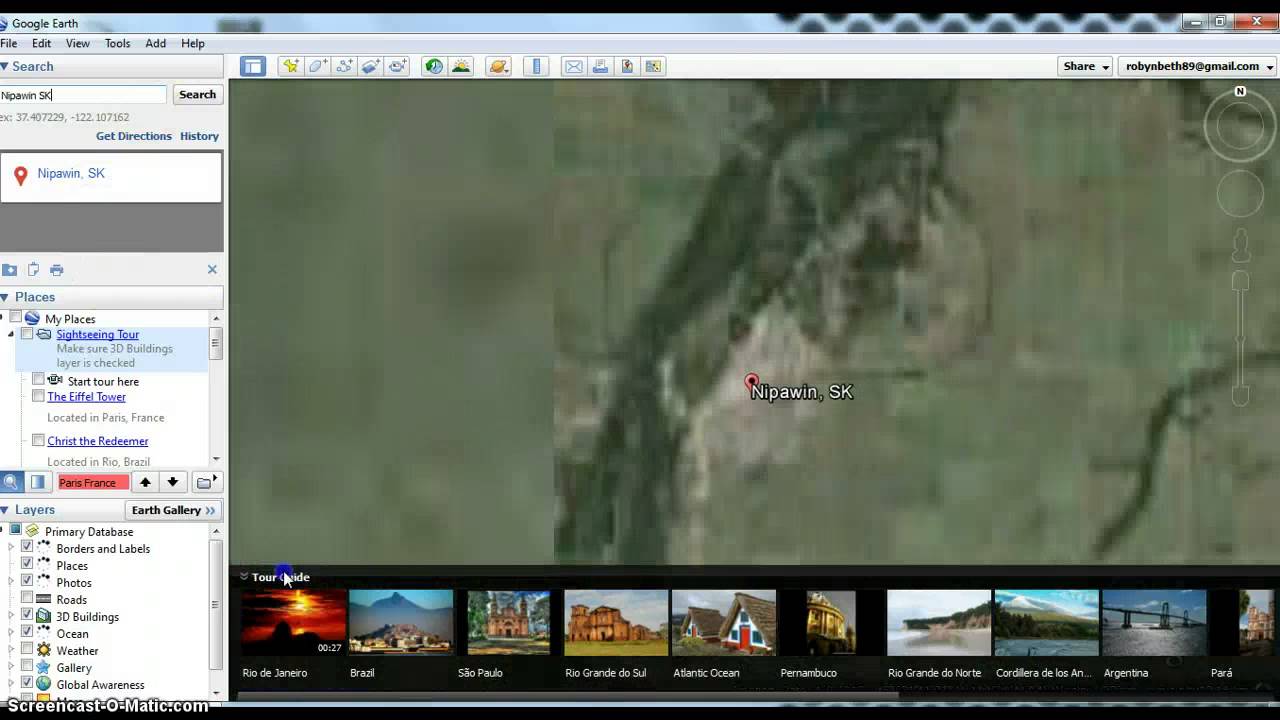Click the Print icon in the top toolbar

[600, 67]
